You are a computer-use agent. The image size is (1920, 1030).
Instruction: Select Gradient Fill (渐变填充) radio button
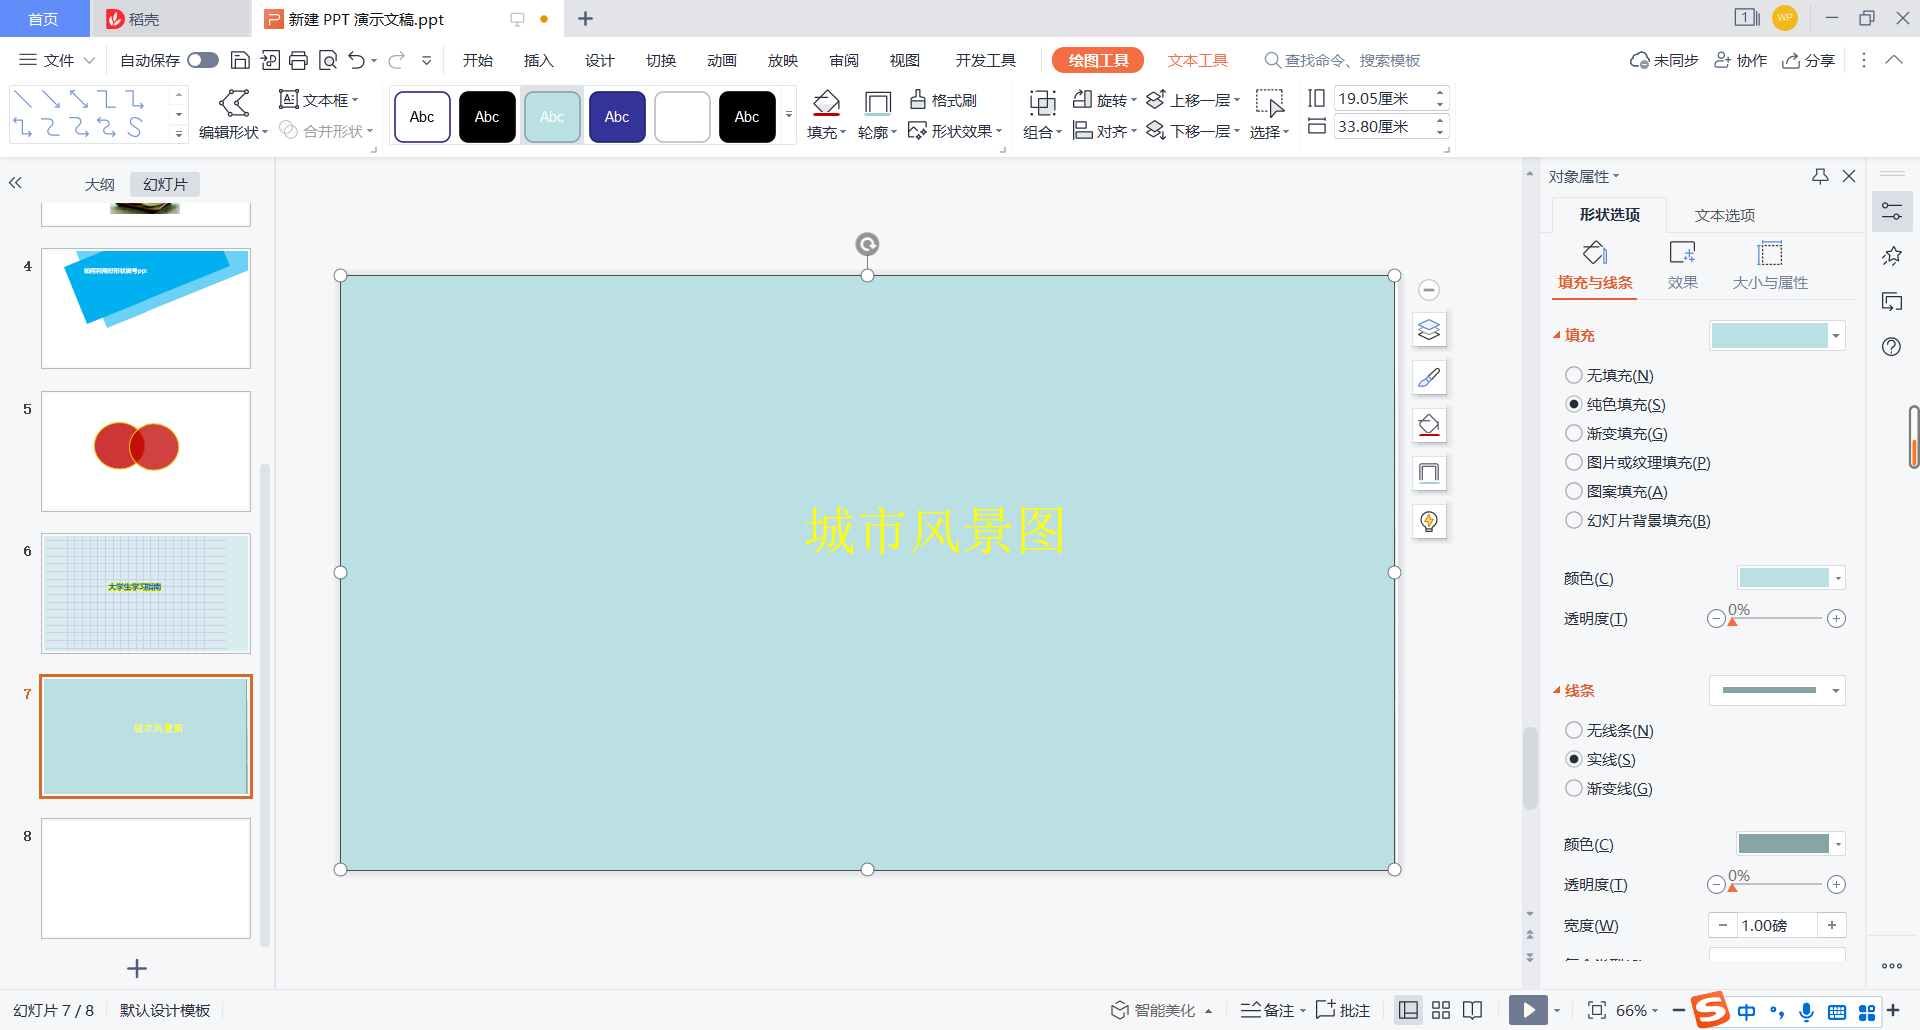(1574, 433)
